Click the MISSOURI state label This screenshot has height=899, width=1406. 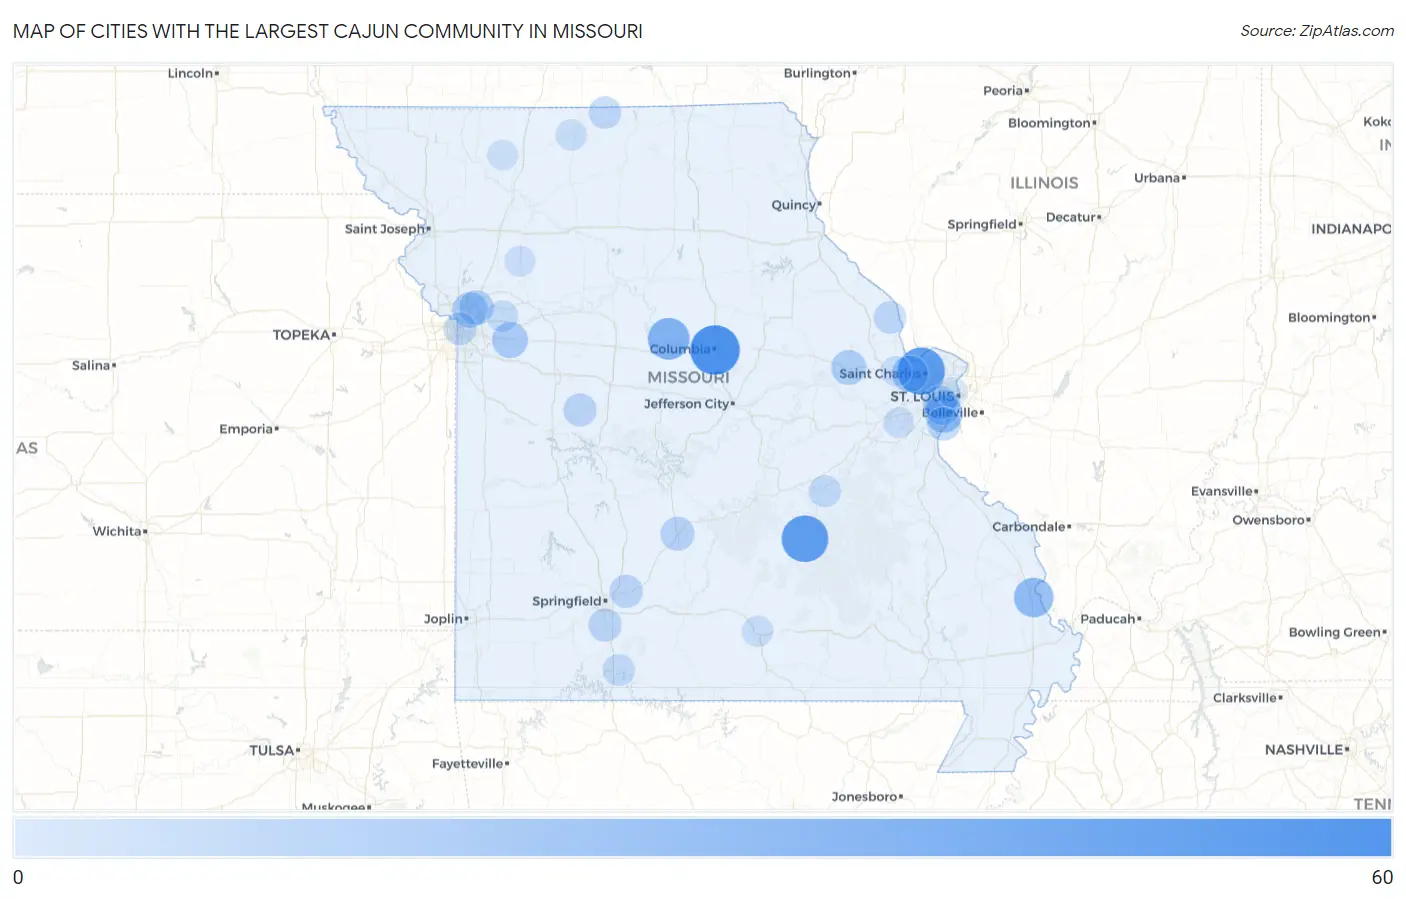pyautogui.click(x=688, y=378)
